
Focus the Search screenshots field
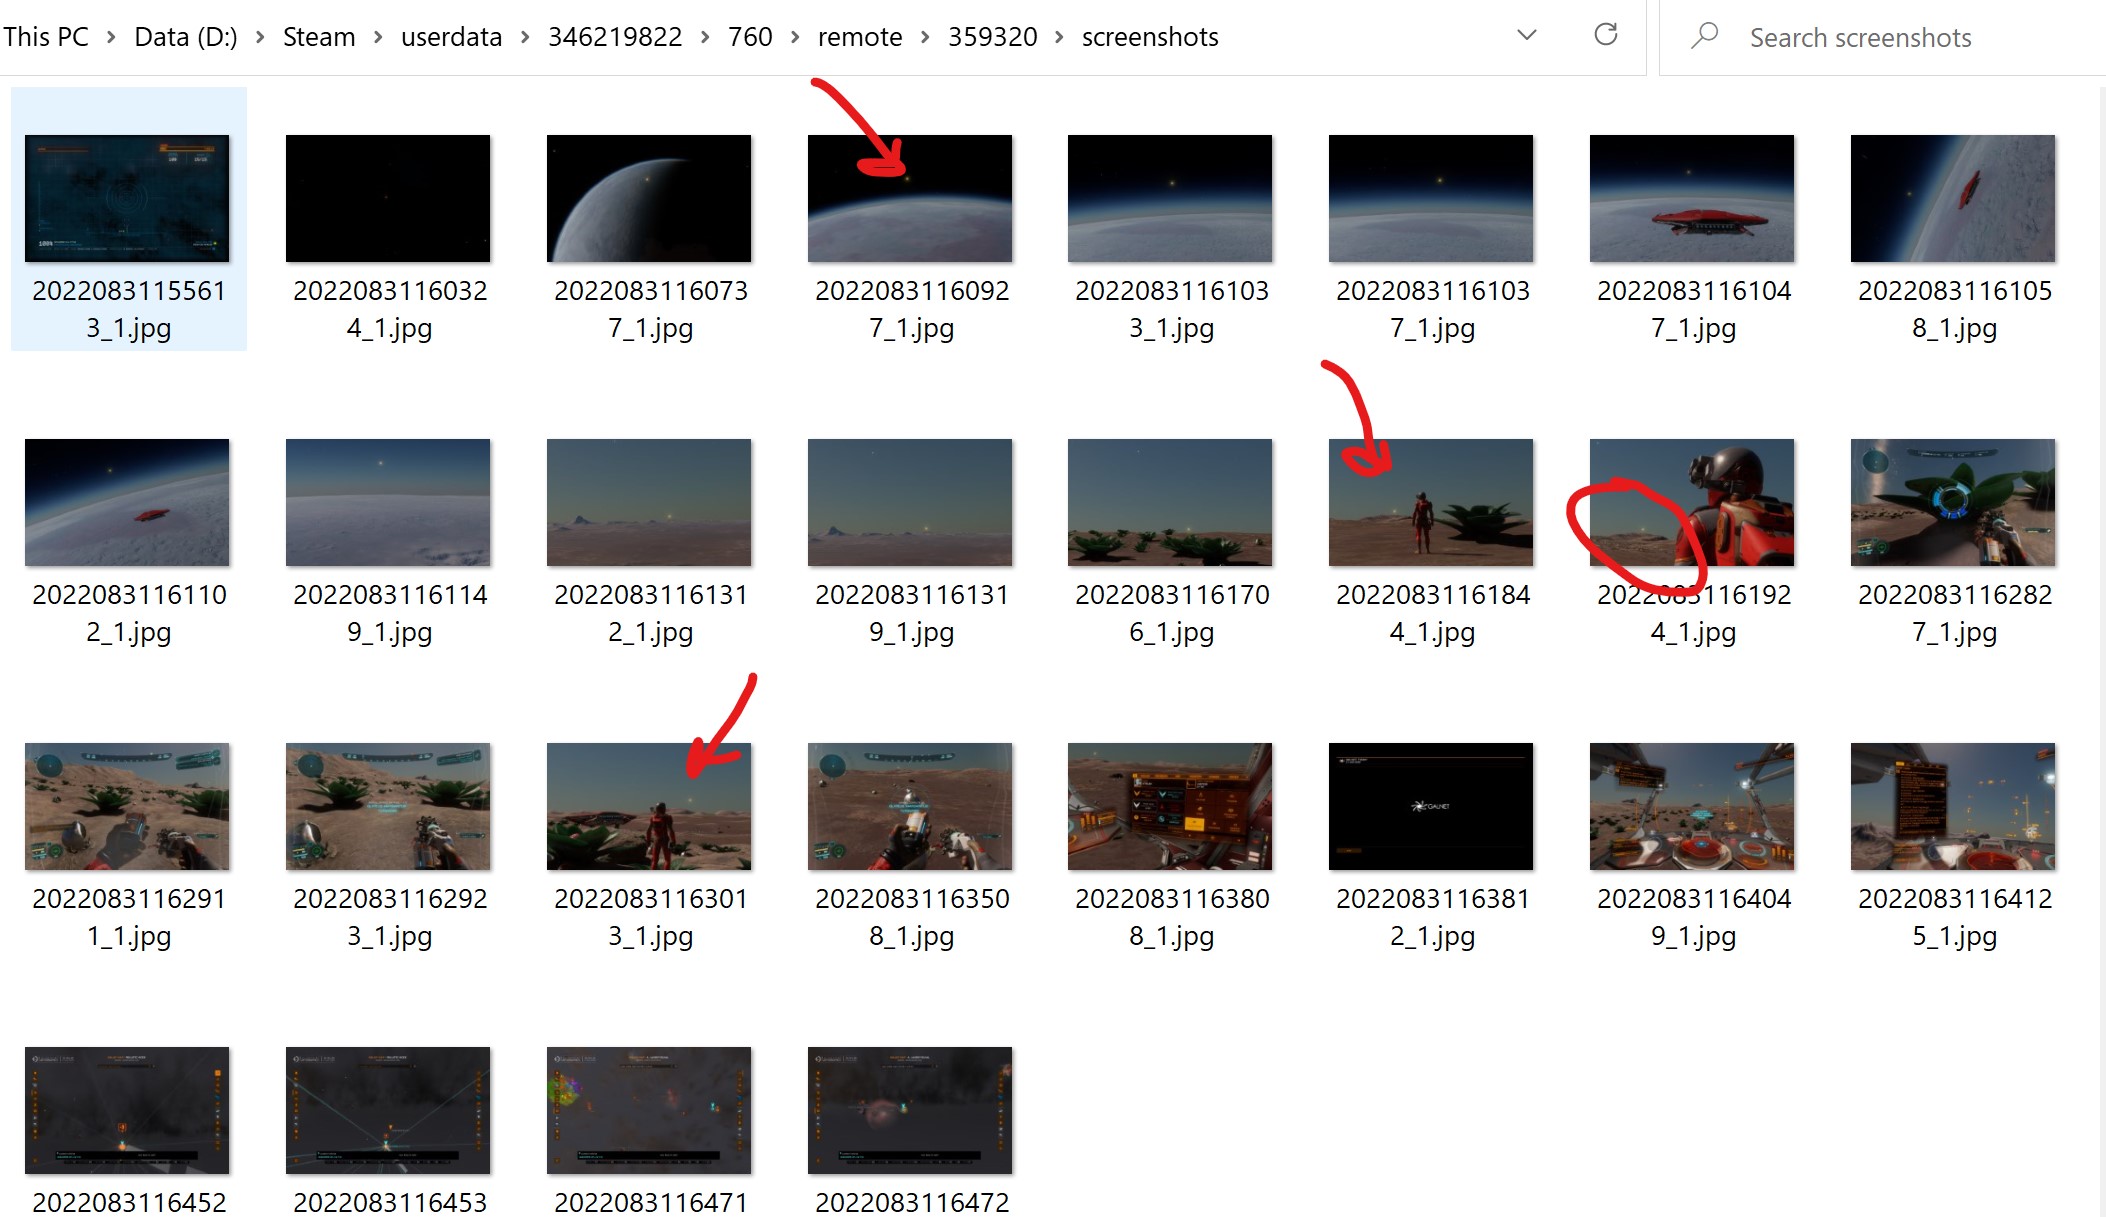pos(1882,37)
